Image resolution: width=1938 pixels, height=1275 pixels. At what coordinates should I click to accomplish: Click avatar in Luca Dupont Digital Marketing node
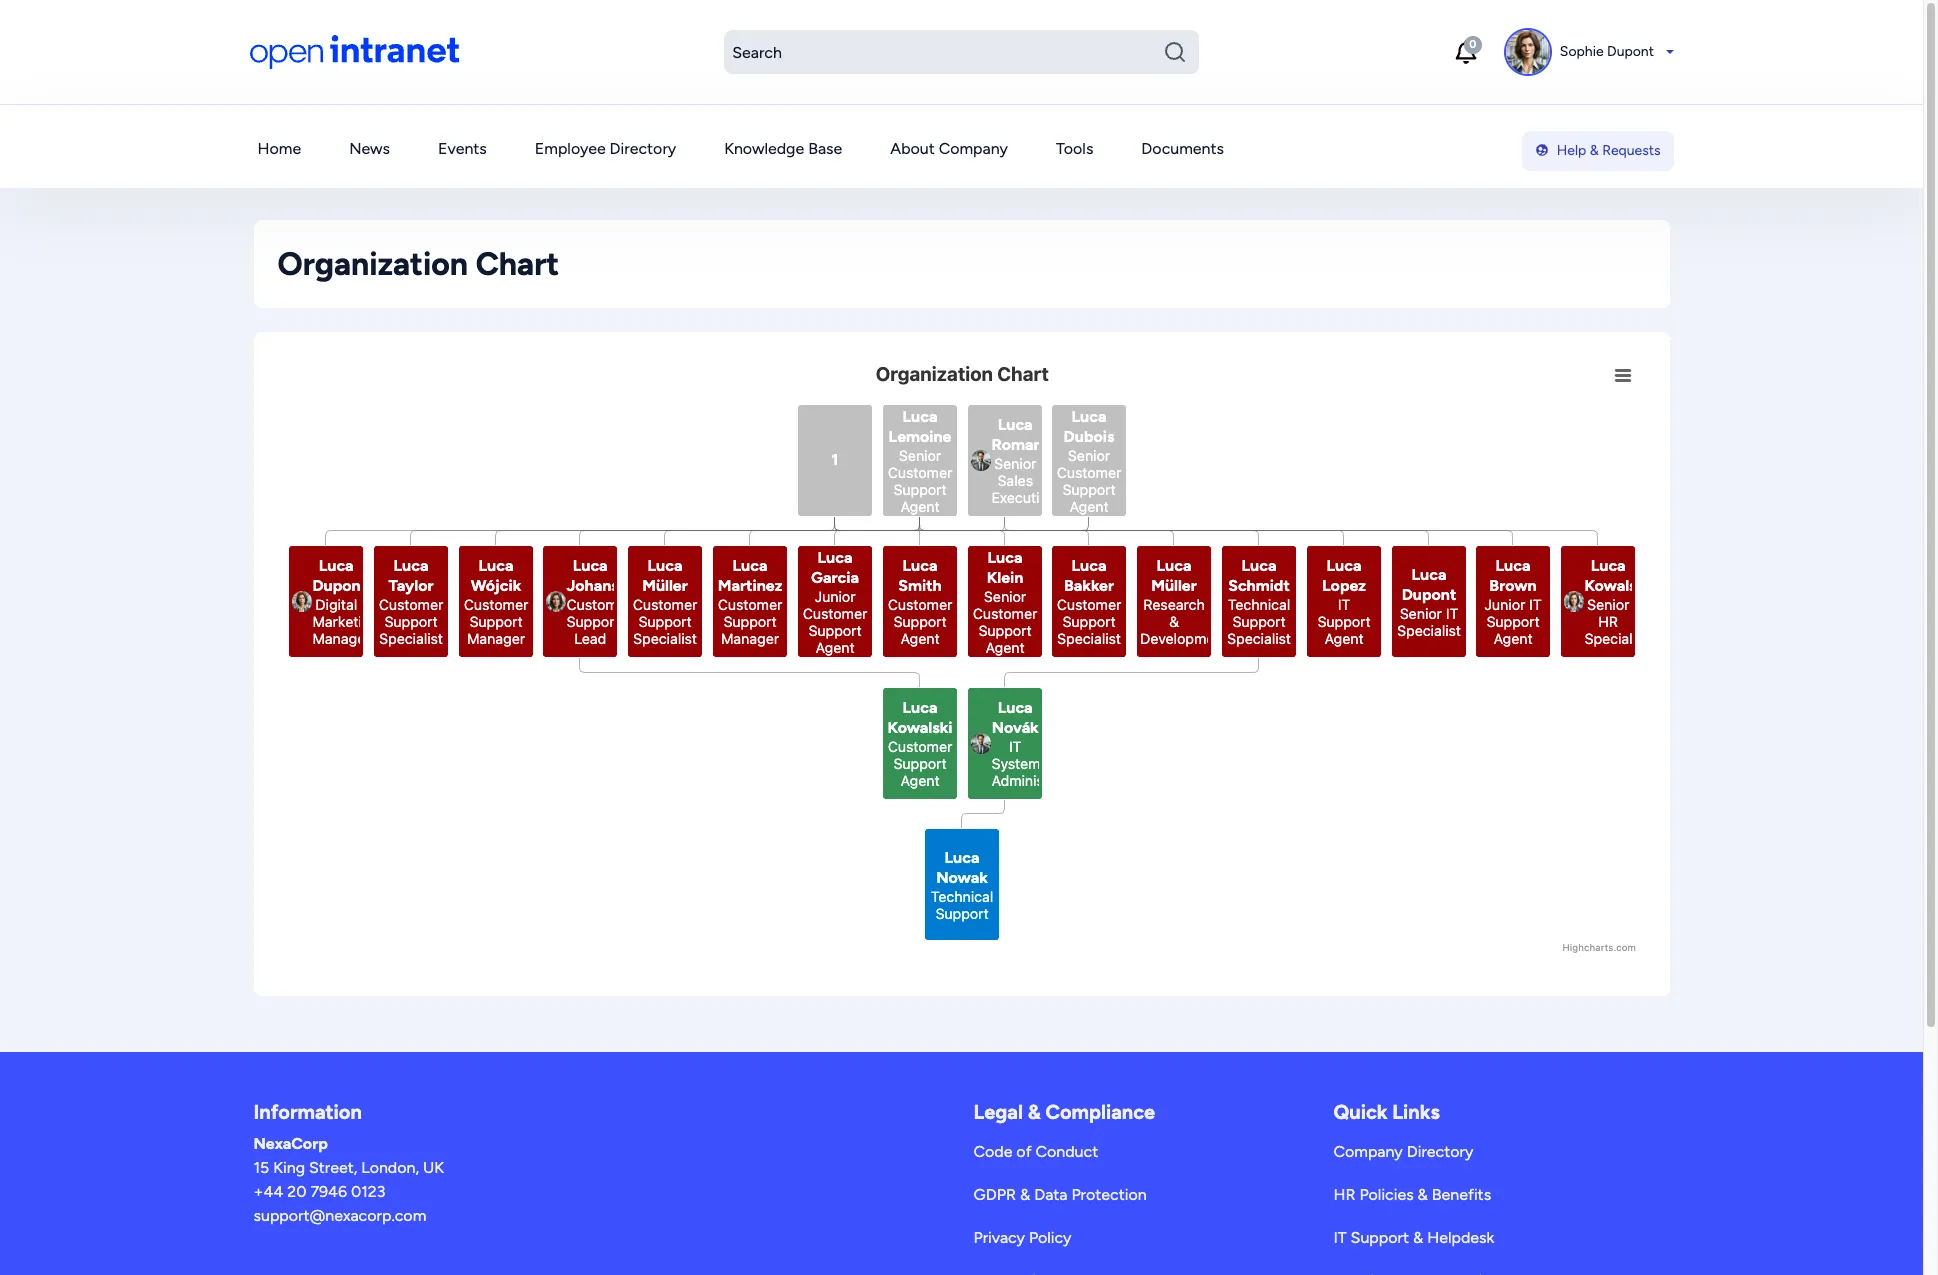[302, 602]
